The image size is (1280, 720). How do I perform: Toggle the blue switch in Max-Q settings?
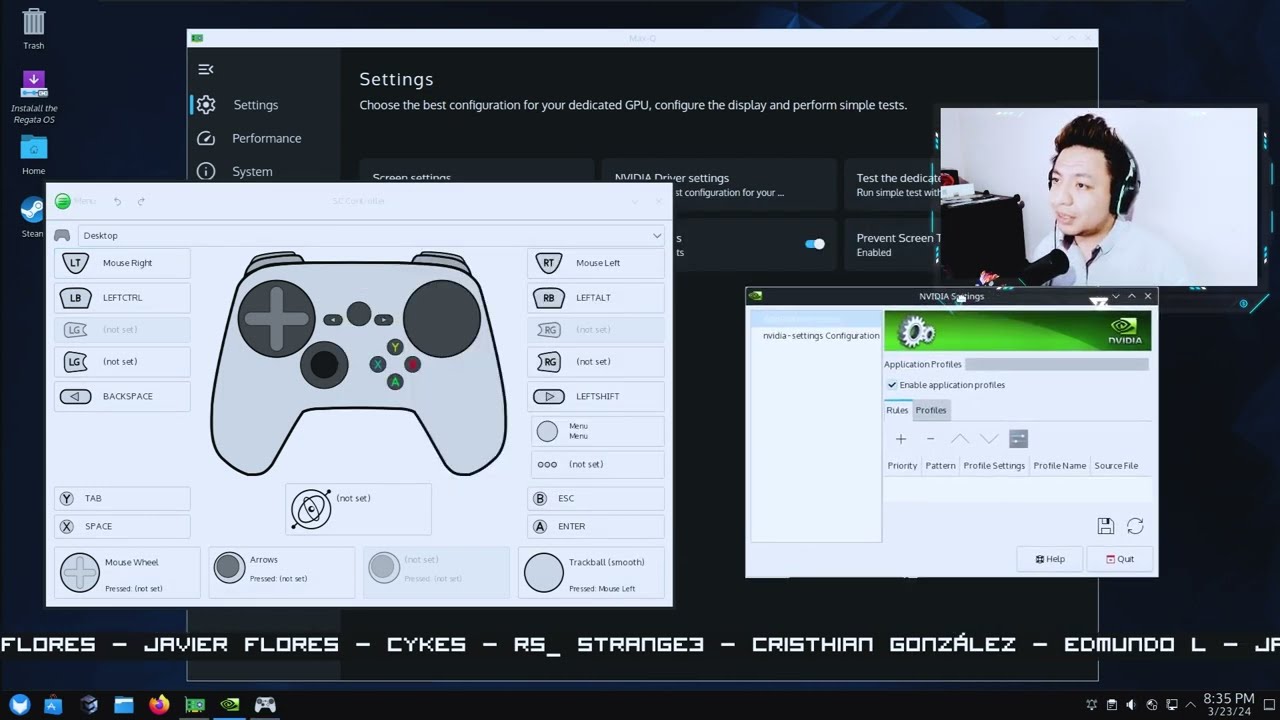[815, 244]
